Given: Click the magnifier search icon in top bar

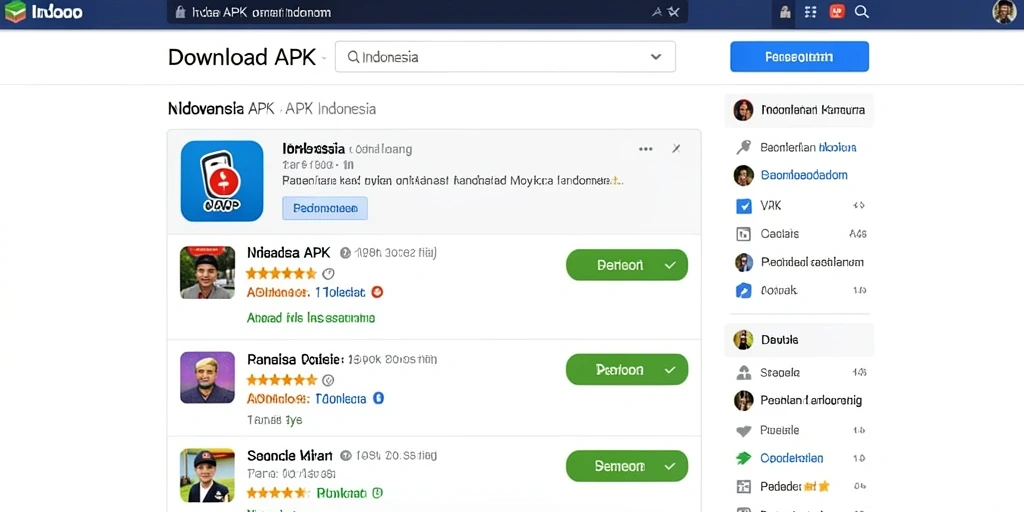Looking at the screenshot, I should [x=861, y=12].
